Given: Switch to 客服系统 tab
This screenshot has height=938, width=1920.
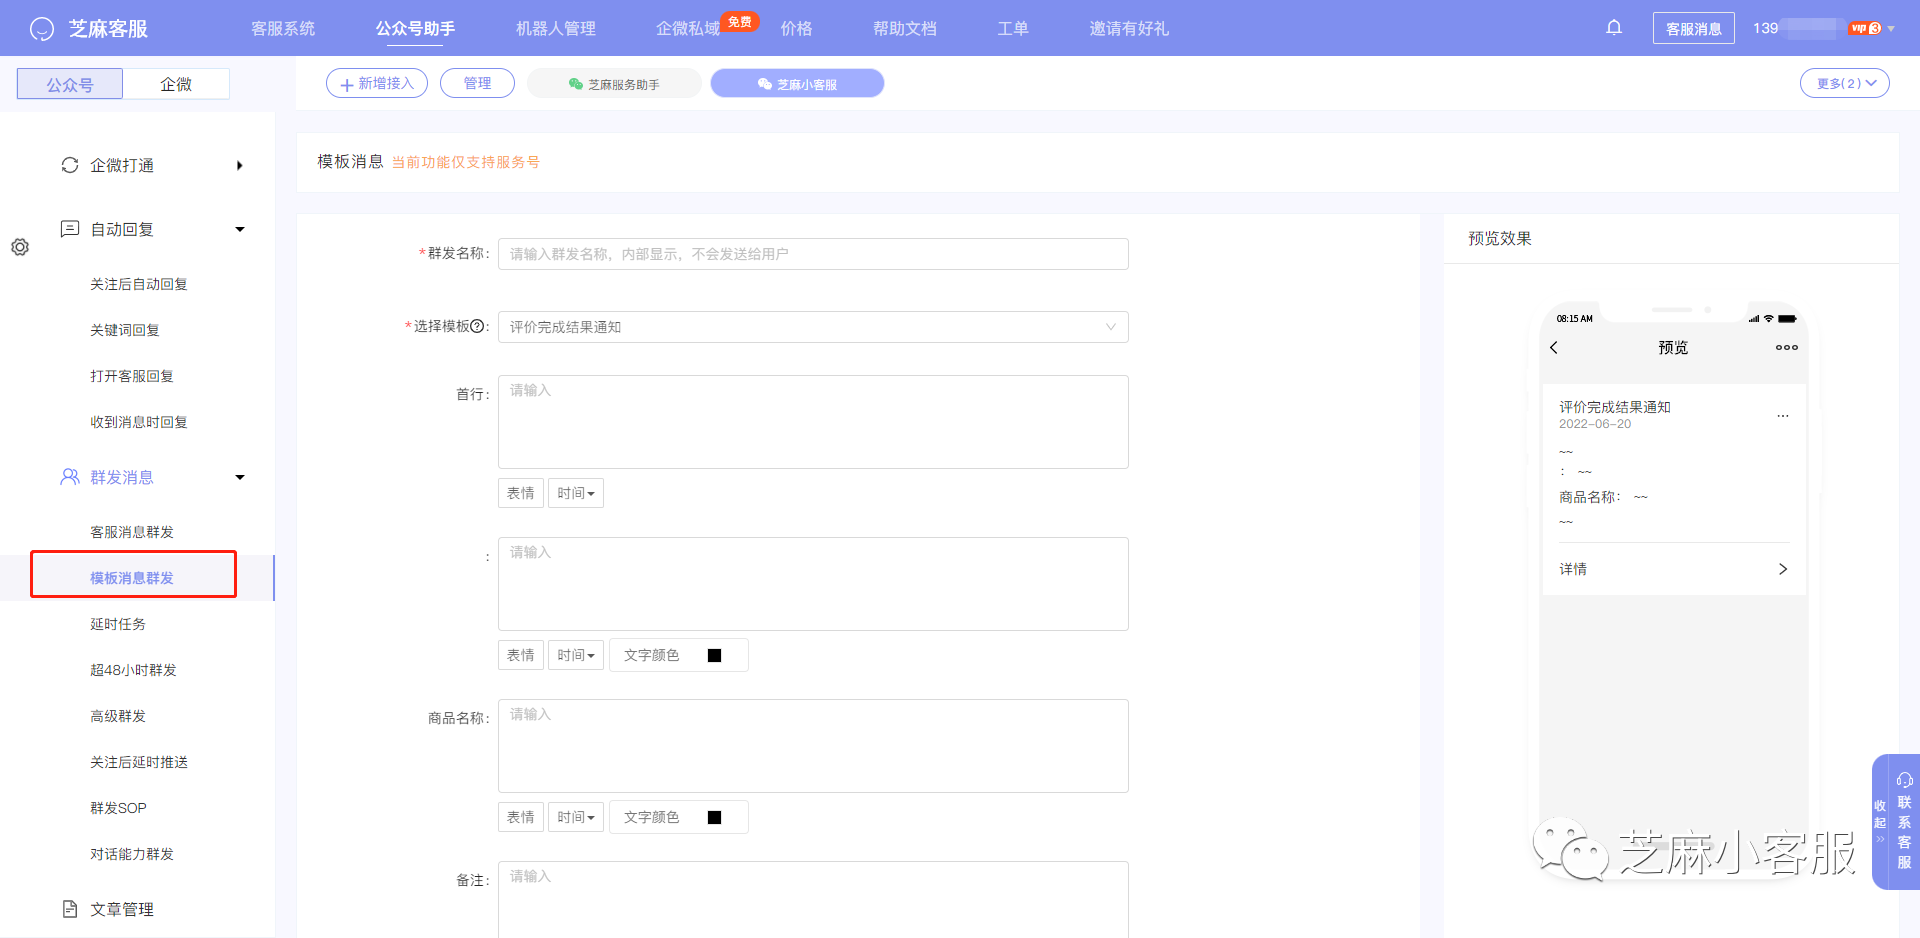Looking at the screenshot, I should tap(283, 29).
